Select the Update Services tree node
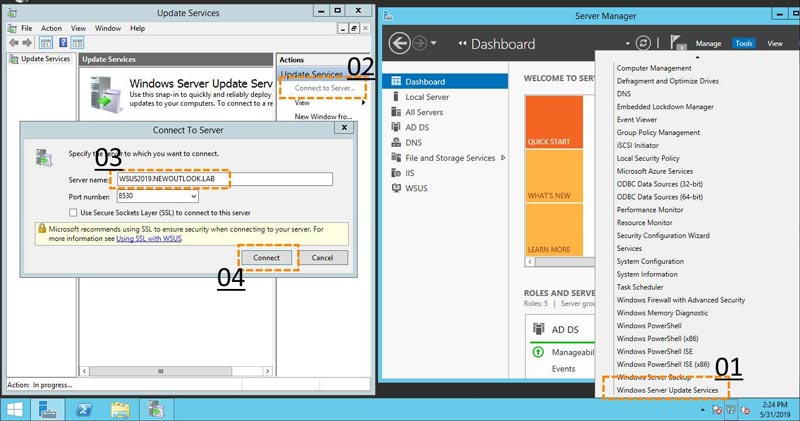 40,59
